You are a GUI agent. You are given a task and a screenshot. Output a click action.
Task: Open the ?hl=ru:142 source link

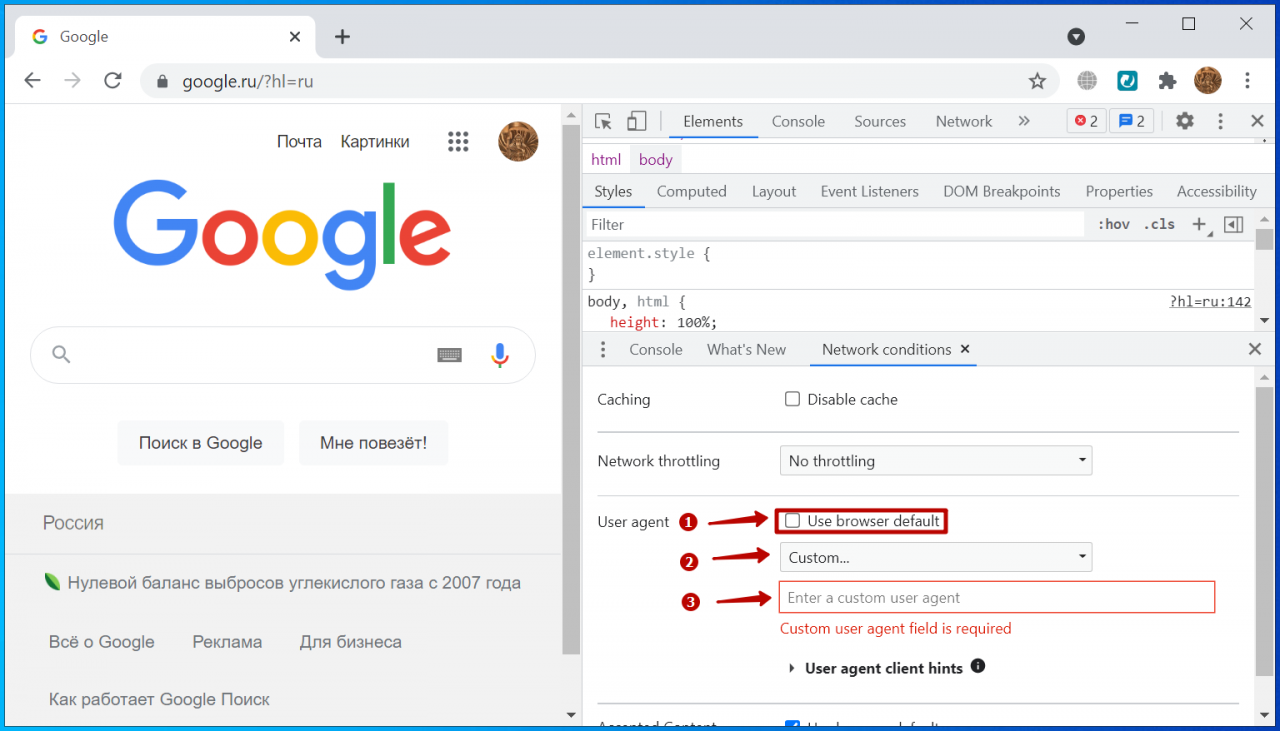(x=1210, y=301)
